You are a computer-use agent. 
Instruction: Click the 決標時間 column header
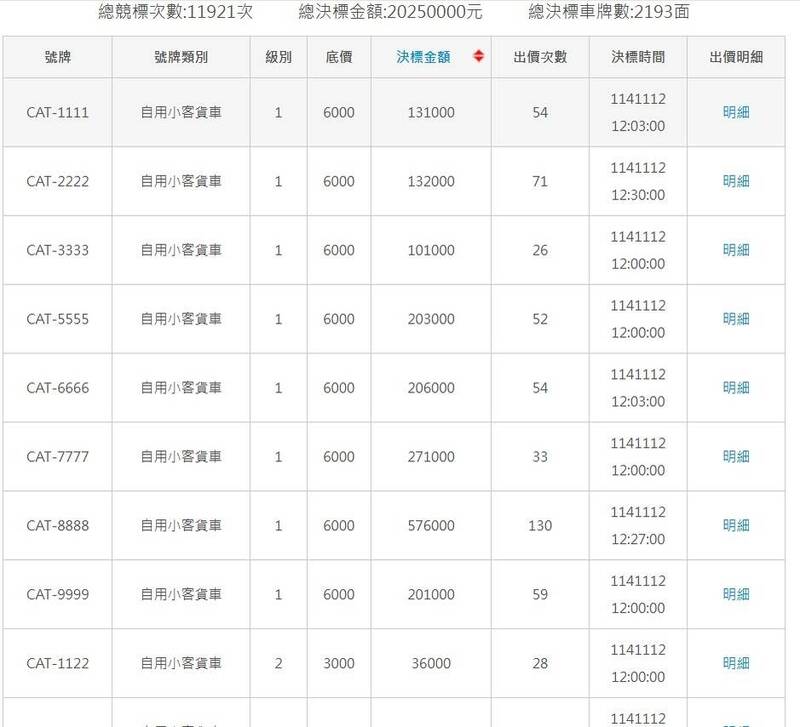[638, 57]
